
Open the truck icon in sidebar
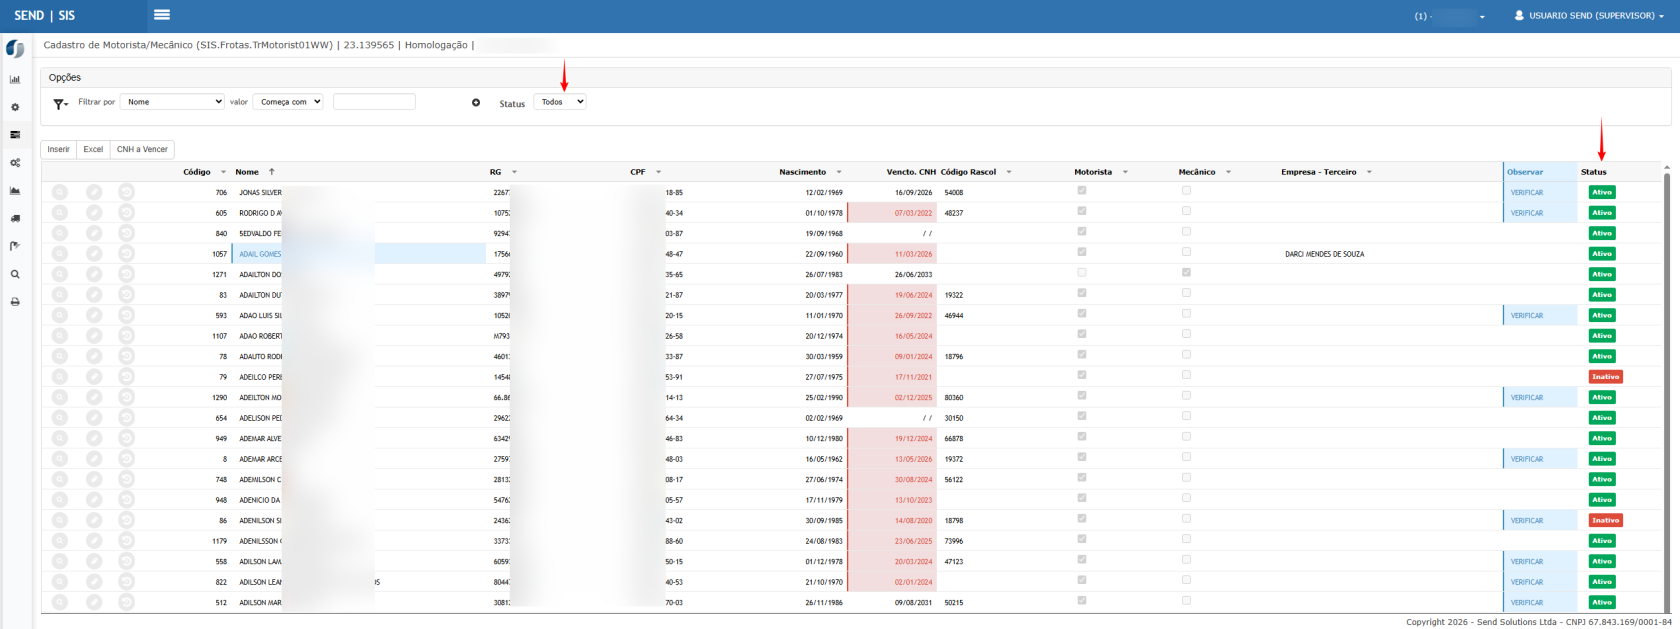pos(15,218)
